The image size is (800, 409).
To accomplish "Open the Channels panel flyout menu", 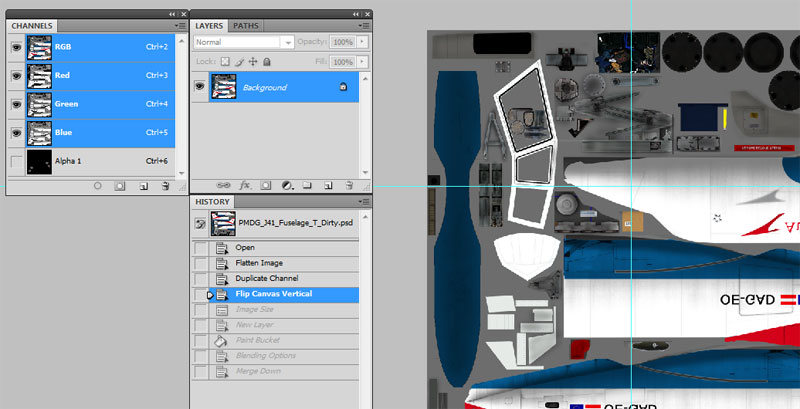I will coord(180,25).
